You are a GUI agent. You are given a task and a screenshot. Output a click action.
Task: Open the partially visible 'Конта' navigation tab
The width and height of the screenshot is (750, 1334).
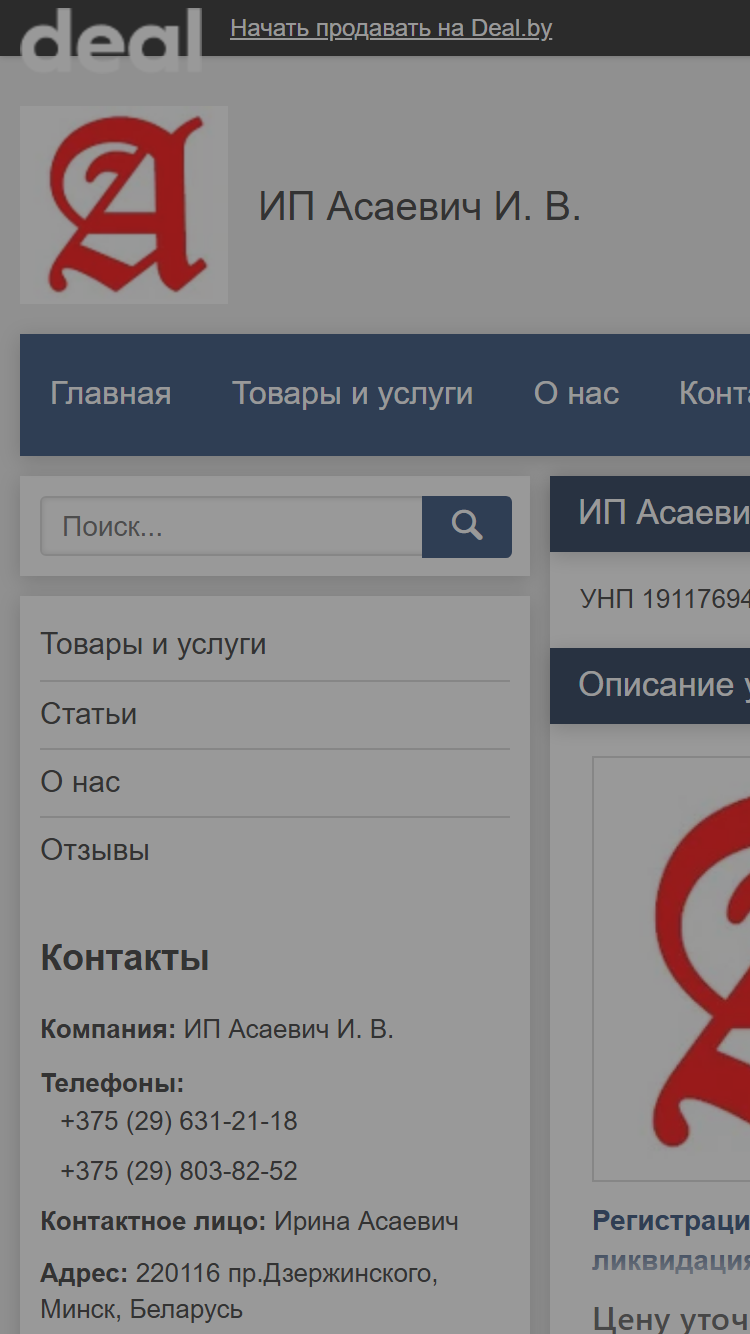click(714, 394)
